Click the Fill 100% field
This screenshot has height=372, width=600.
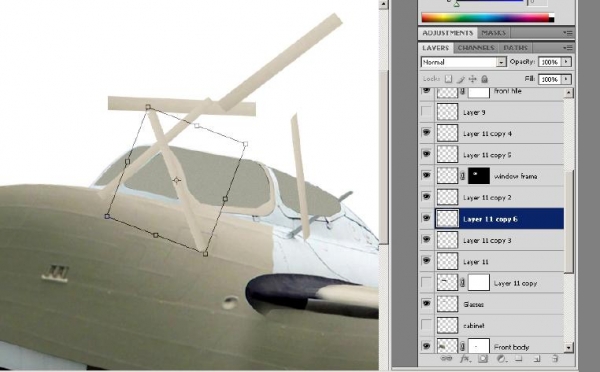tap(550, 79)
